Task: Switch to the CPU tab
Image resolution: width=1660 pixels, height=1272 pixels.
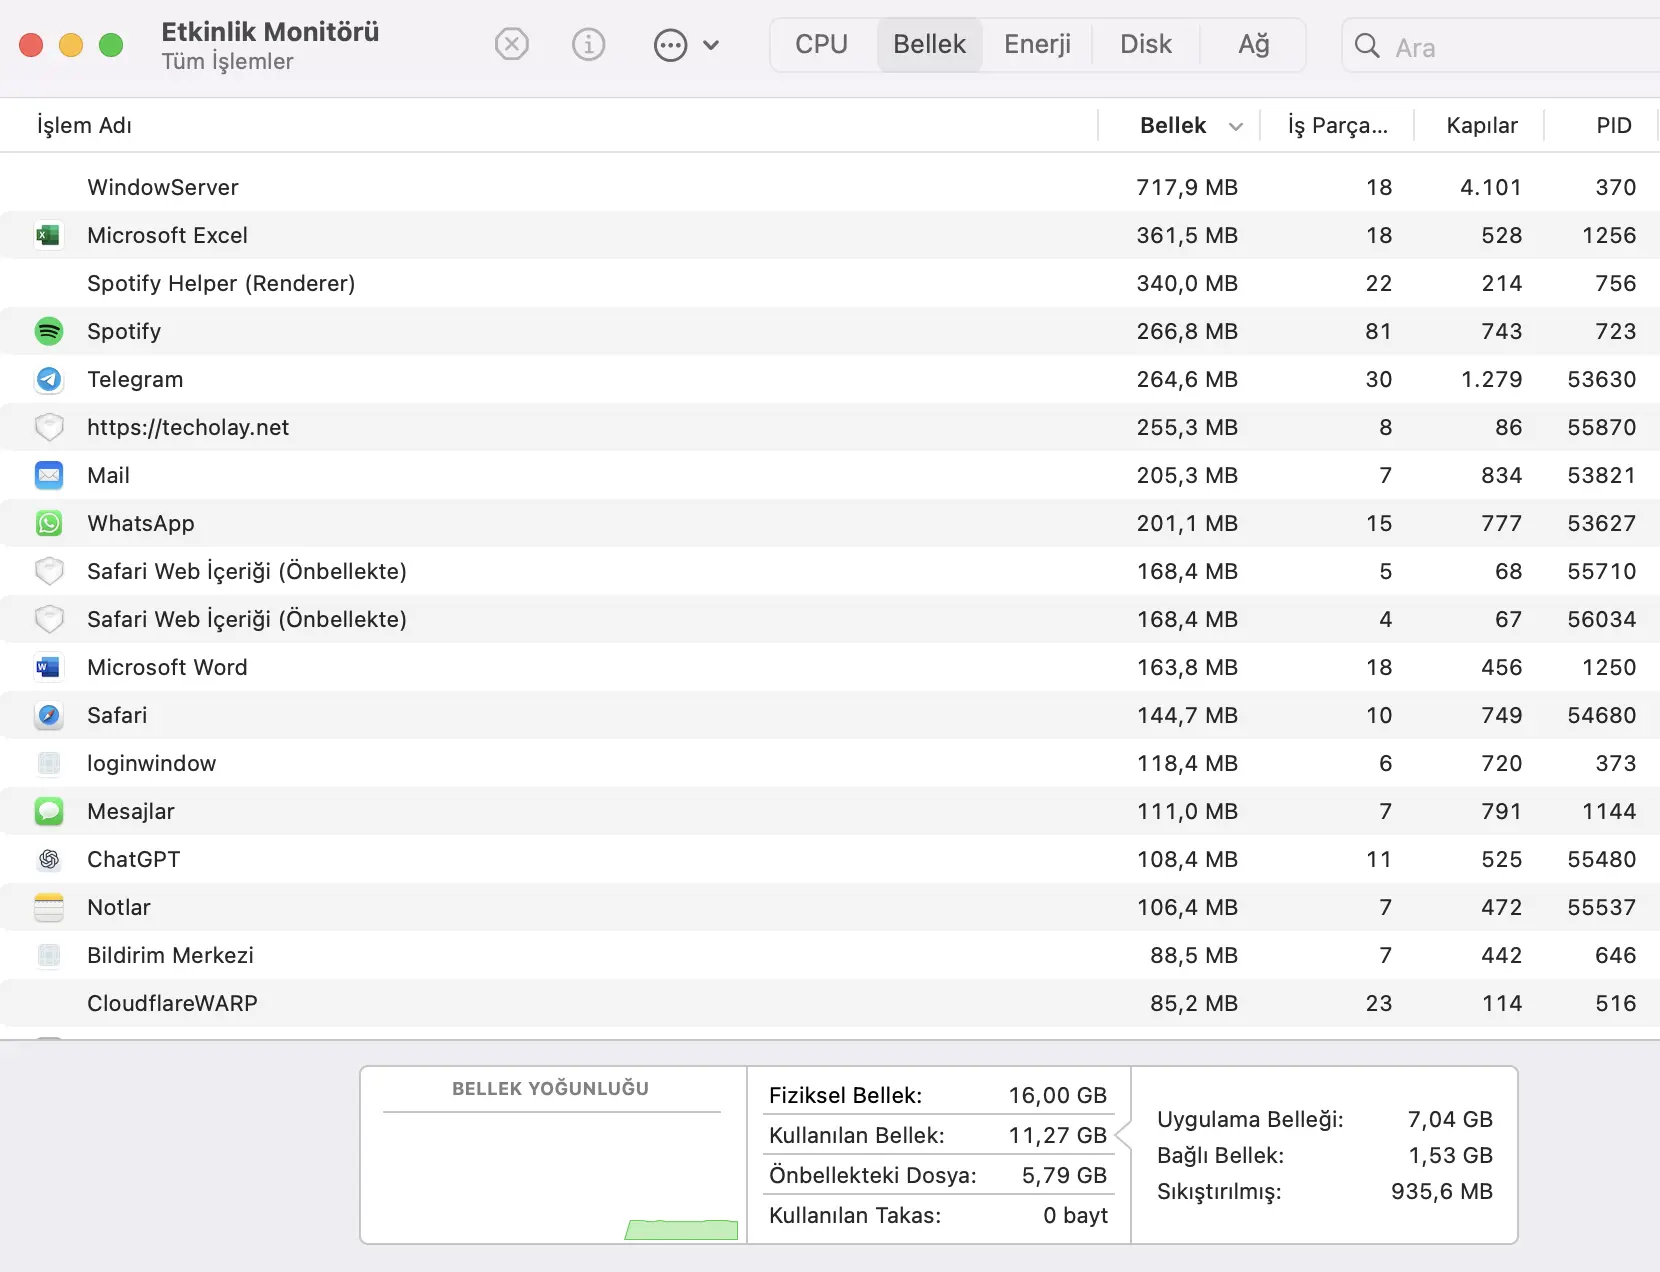Action: [822, 45]
